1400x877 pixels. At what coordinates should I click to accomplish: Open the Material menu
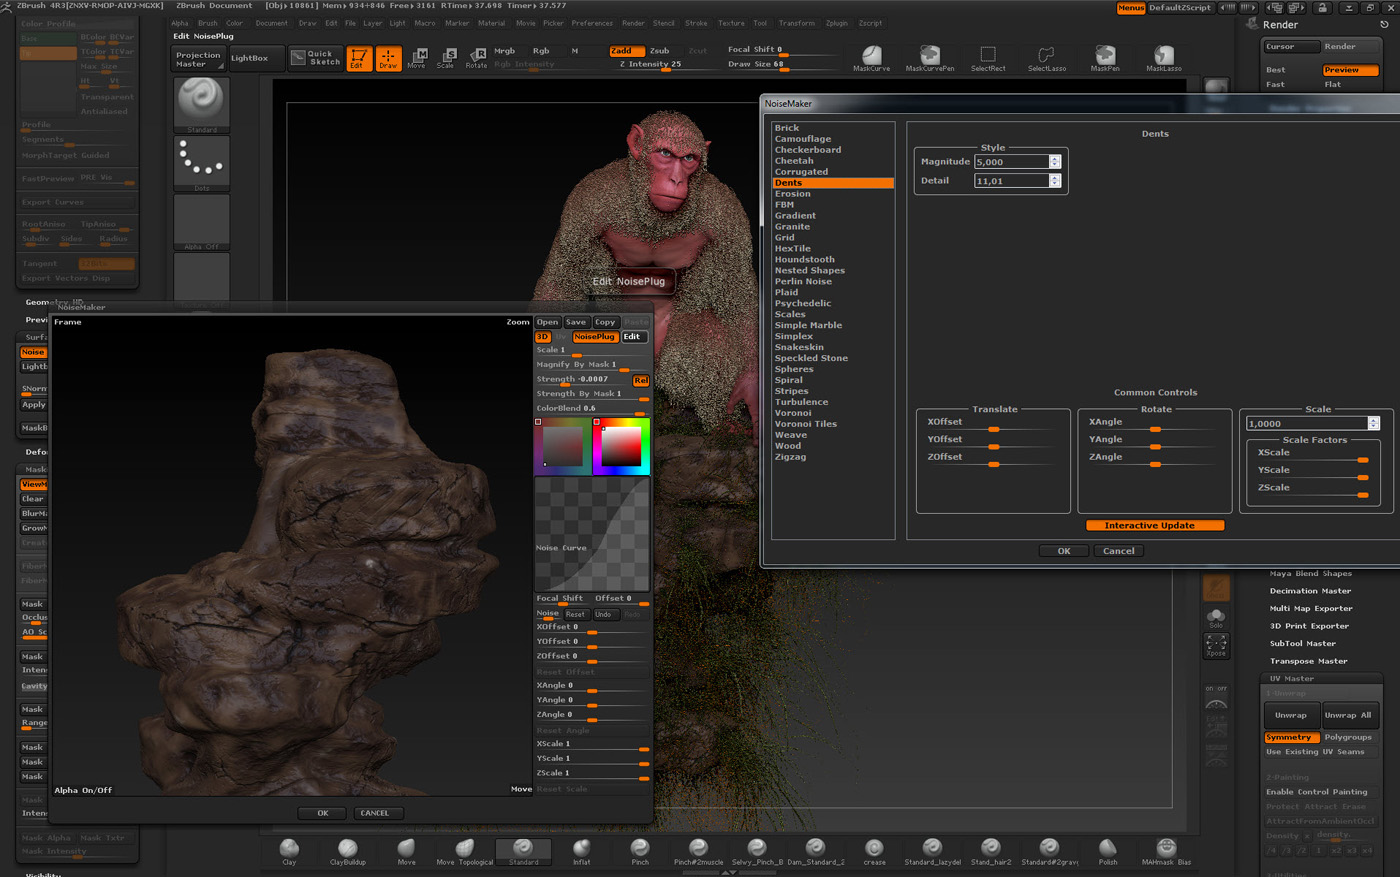491,23
